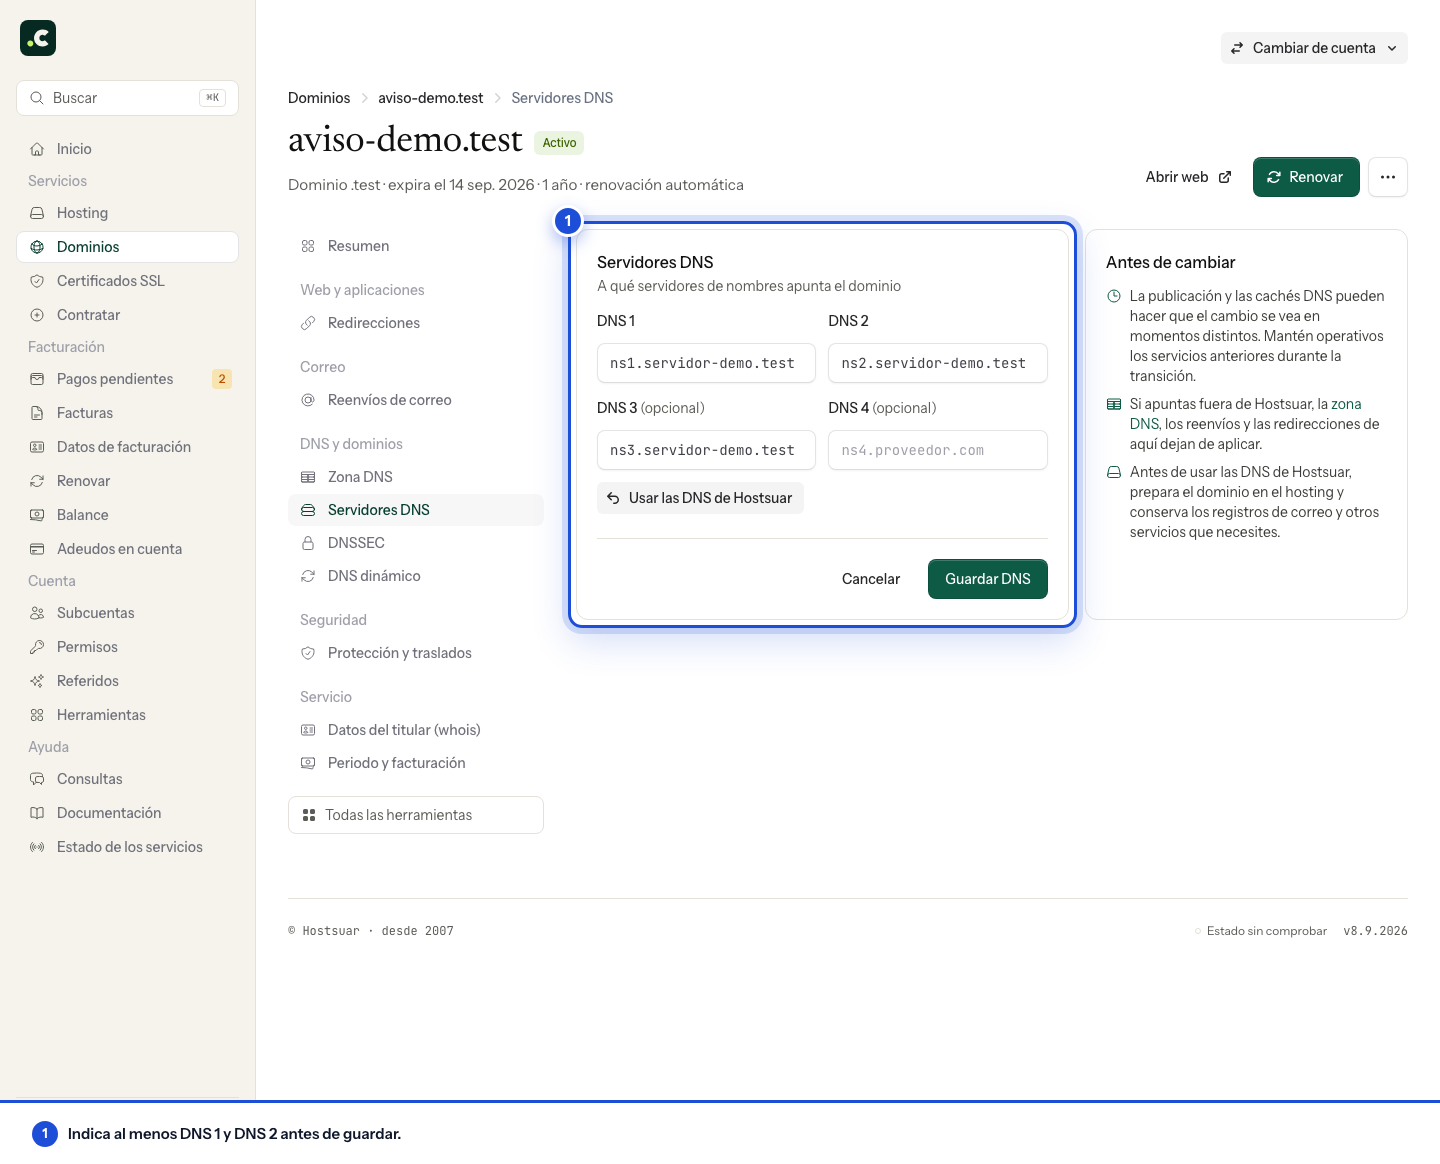Click the Buscar search box
Screen dimensions: 1440x1164
127,98
